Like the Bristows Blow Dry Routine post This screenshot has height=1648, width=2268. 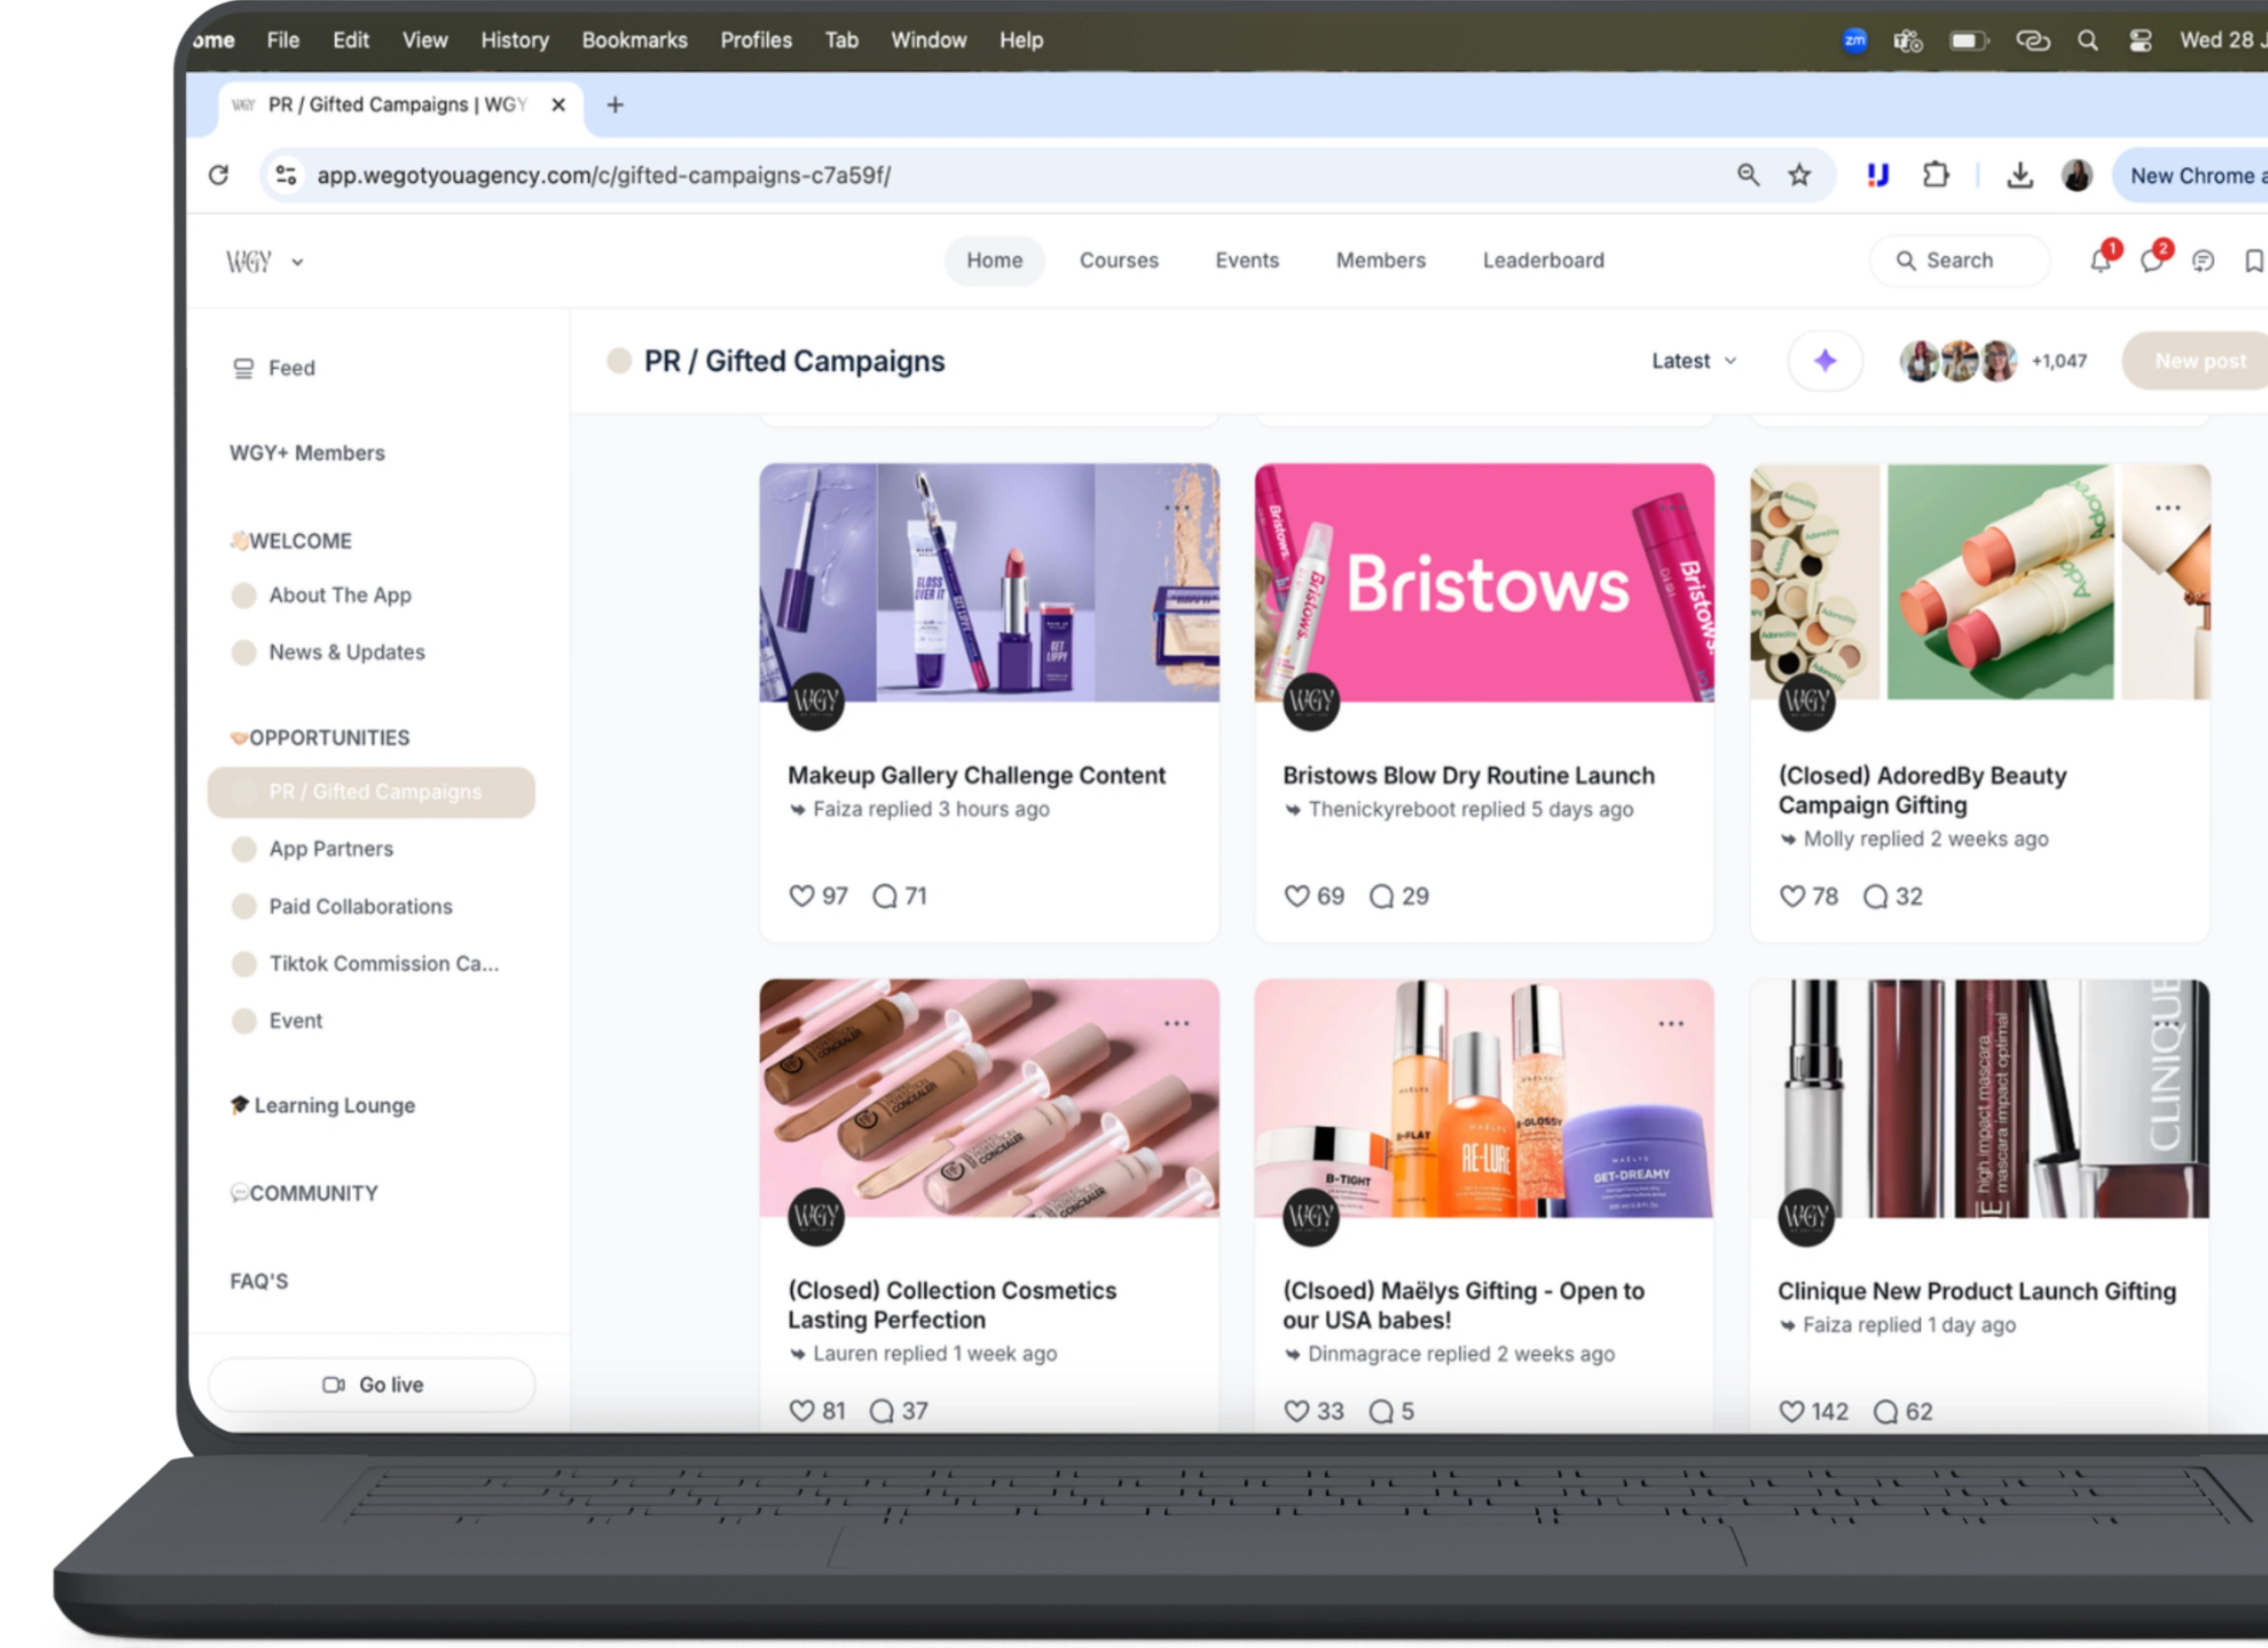[1297, 896]
